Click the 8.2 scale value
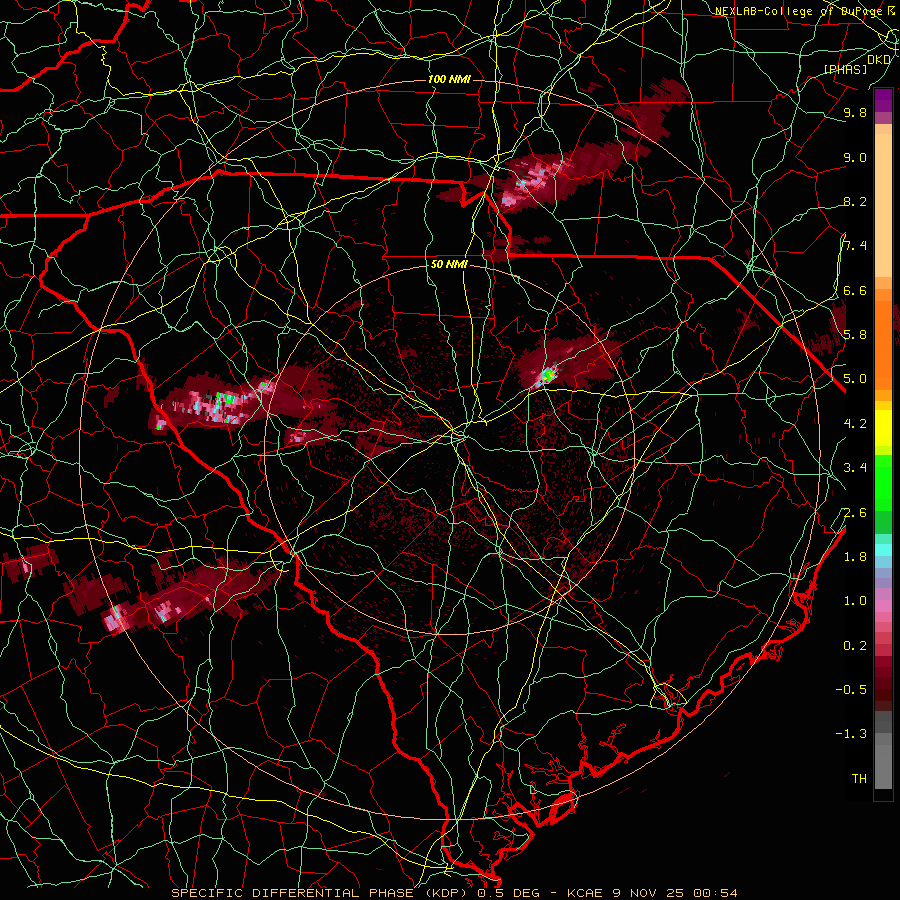 click(x=855, y=201)
